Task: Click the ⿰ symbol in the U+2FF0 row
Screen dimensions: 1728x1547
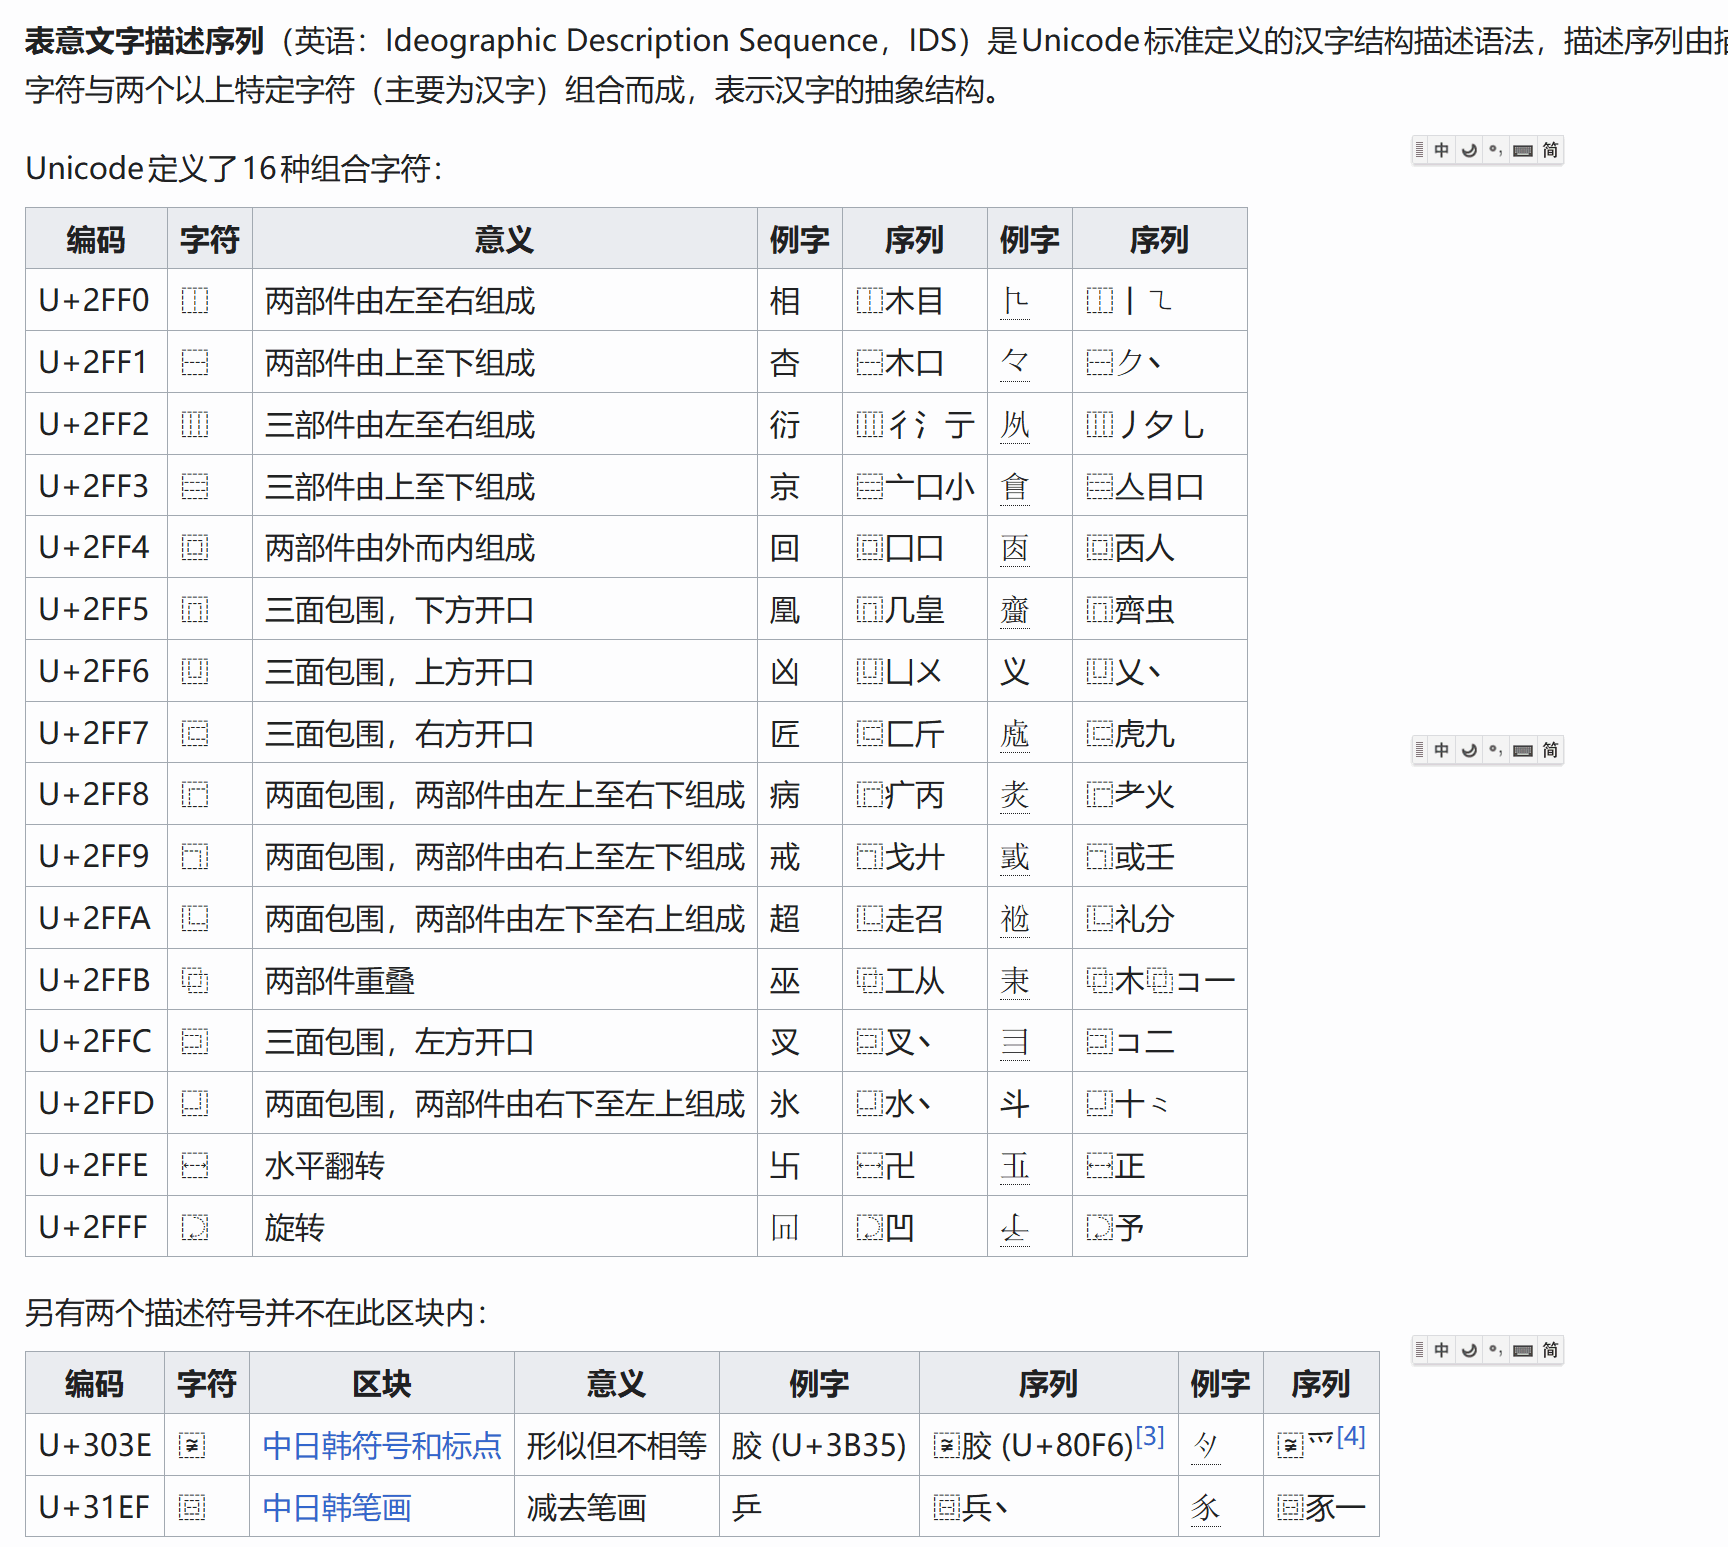Action: (195, 300)
